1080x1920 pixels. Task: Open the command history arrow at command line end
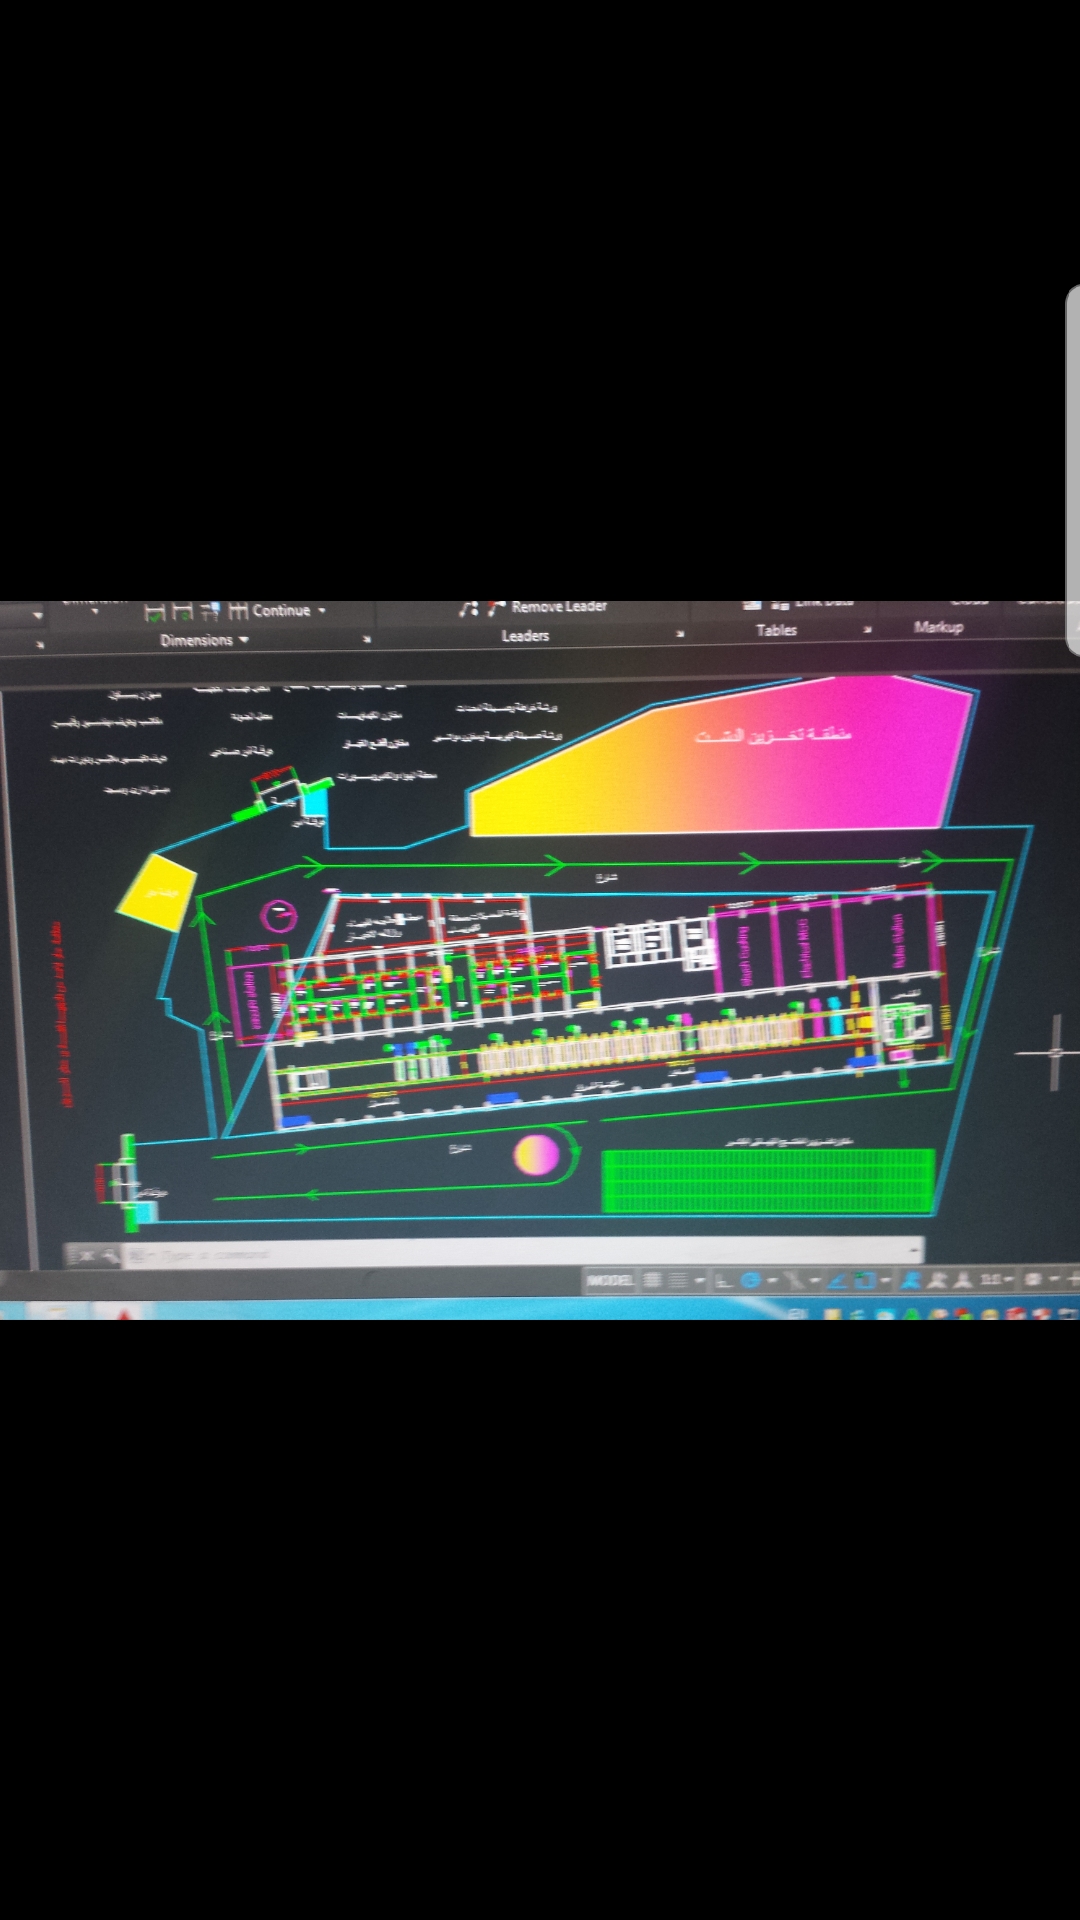coord(914,1251)
